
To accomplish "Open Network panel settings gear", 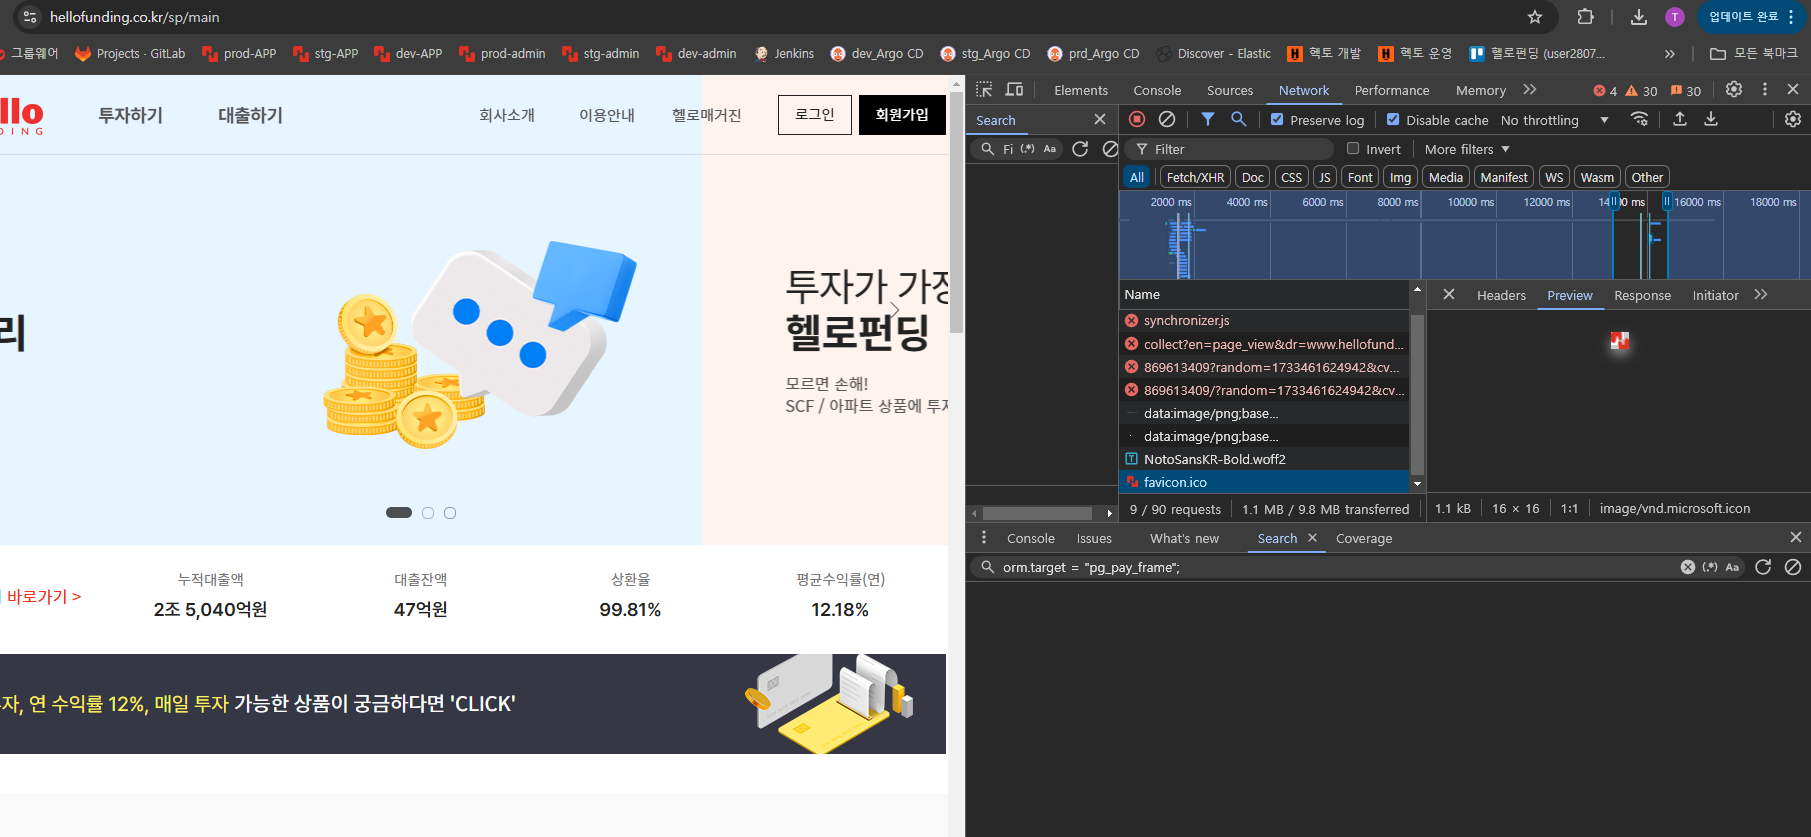I will pyautogui.click(x=1793, y=119).
